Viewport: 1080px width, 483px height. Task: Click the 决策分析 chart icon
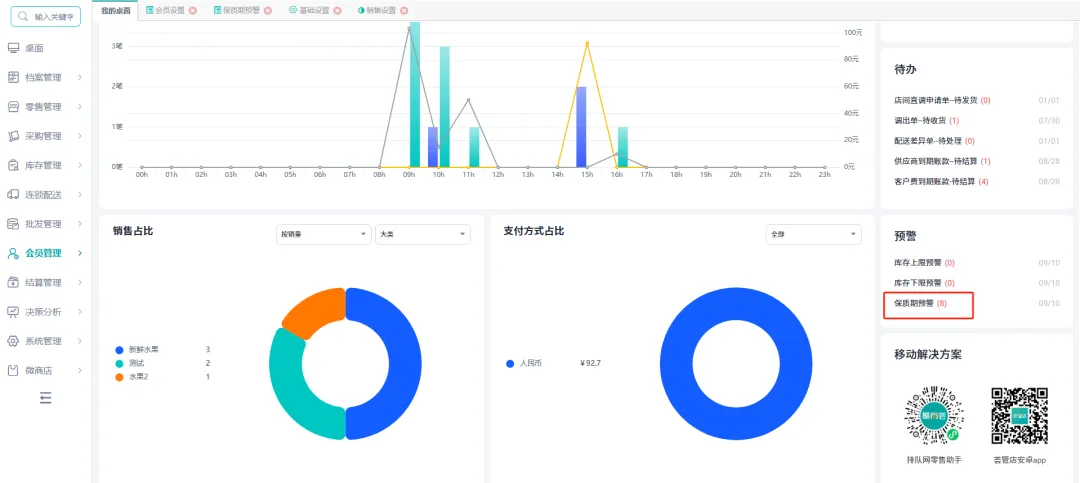tap(13, 311)
